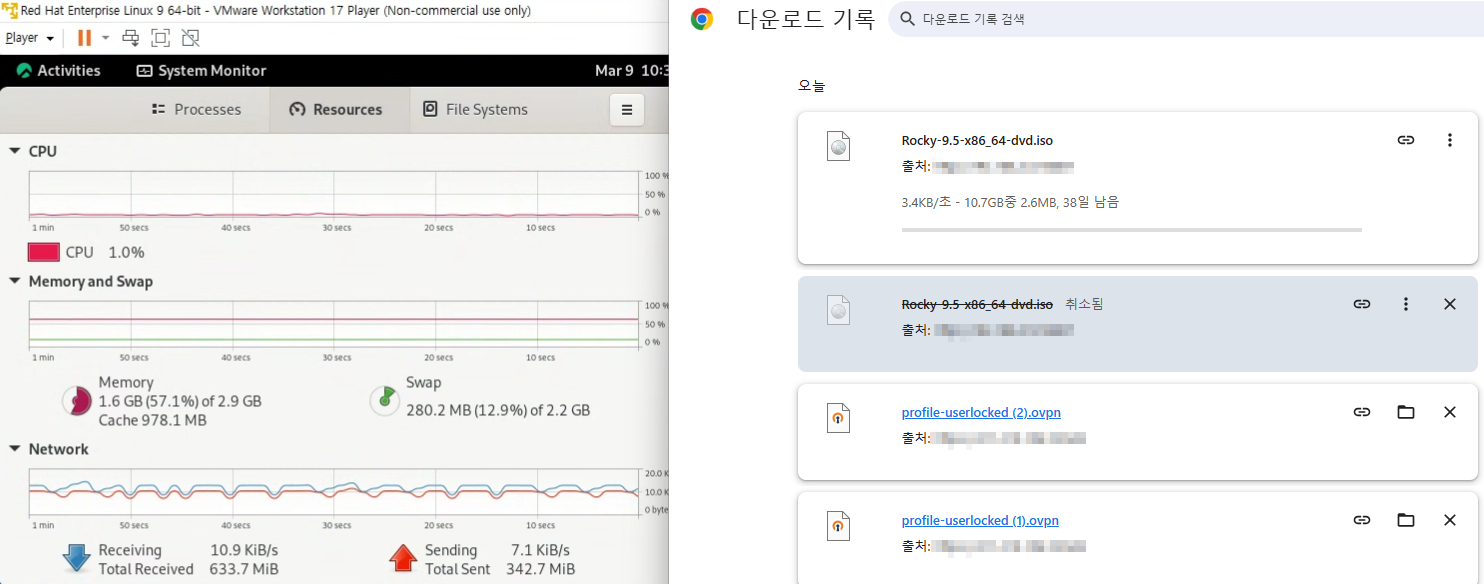Click the Memory pie color icon
1484x584 pixels.
point(77,401)
